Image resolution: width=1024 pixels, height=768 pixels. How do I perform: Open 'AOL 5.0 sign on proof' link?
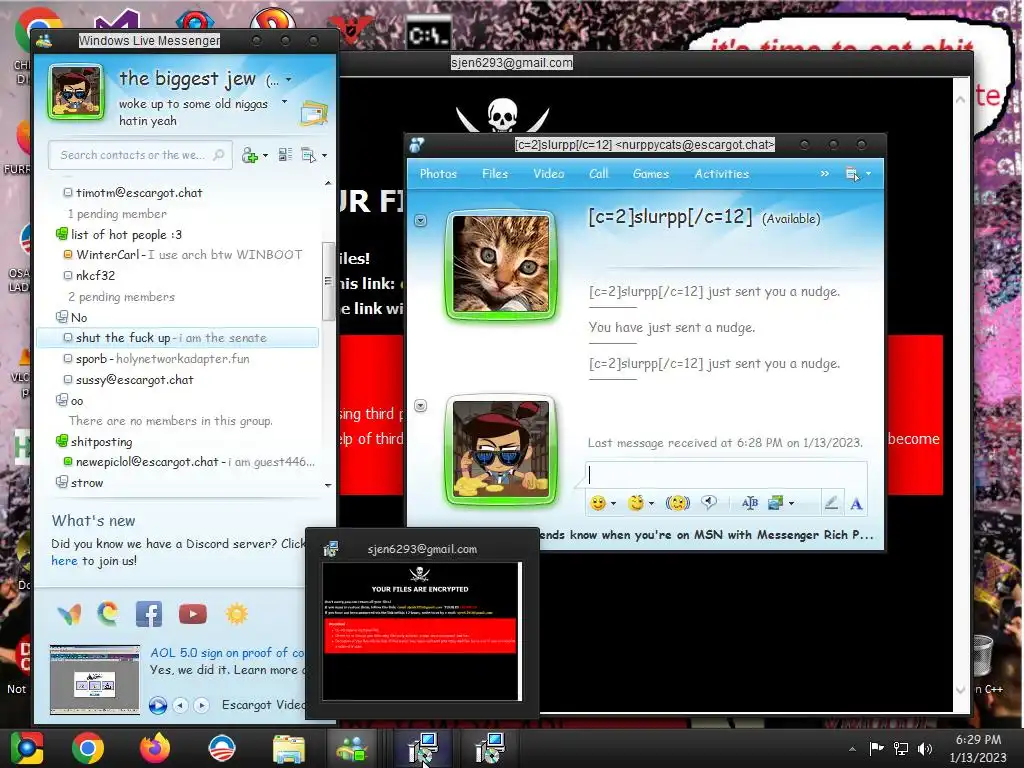[x=227, y=652]
